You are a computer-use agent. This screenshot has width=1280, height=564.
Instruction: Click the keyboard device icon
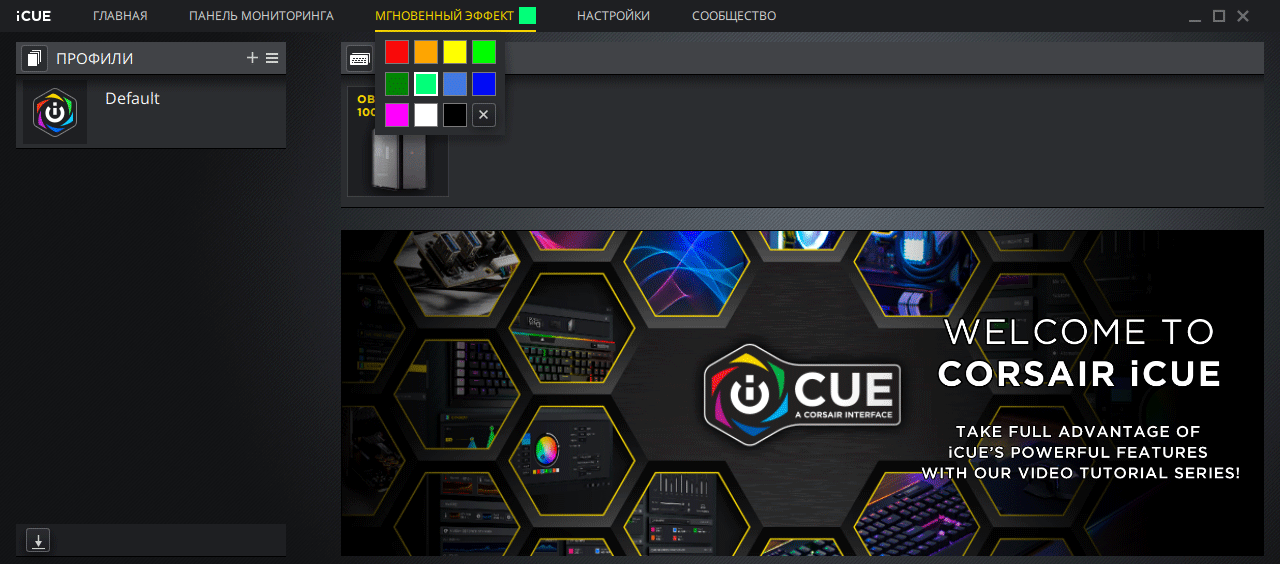[359, 59]
